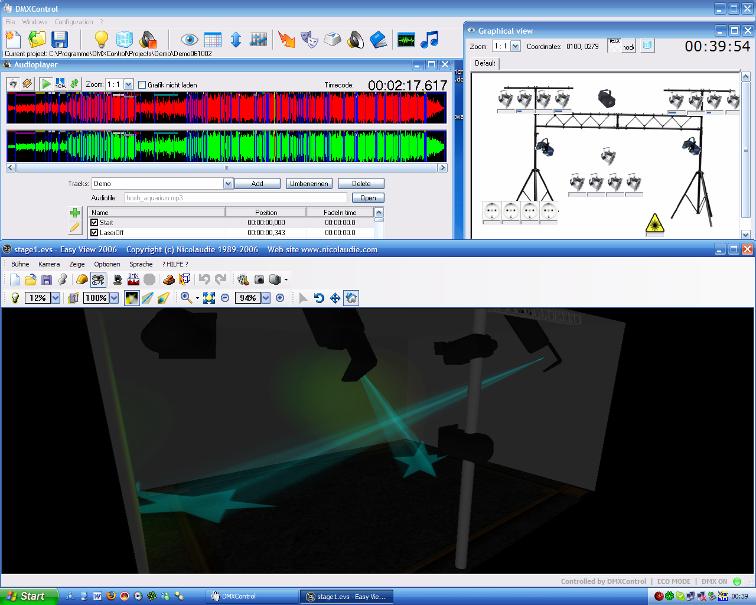
Task: Toggle the LaserOff cue checkbox
Action: coord(95,232)
